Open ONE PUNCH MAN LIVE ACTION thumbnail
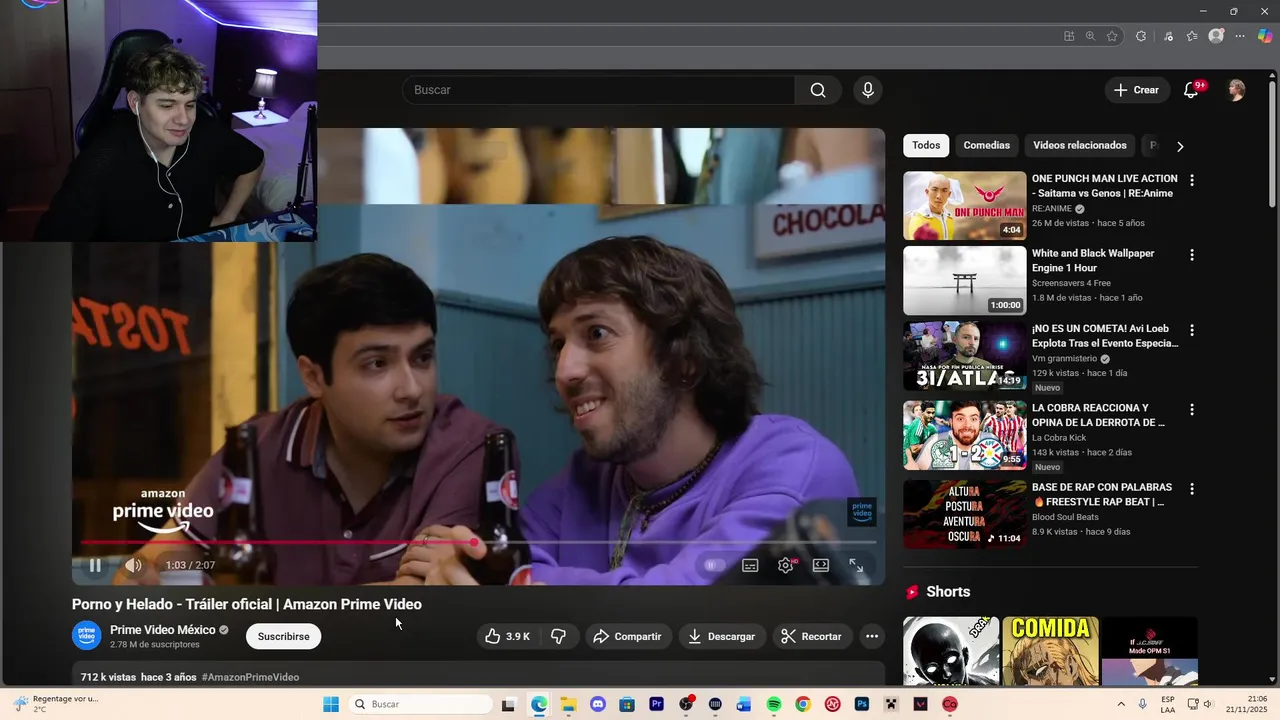This screenshot has width=1280, height=720. pyautogui.click(x=965, y=206)
